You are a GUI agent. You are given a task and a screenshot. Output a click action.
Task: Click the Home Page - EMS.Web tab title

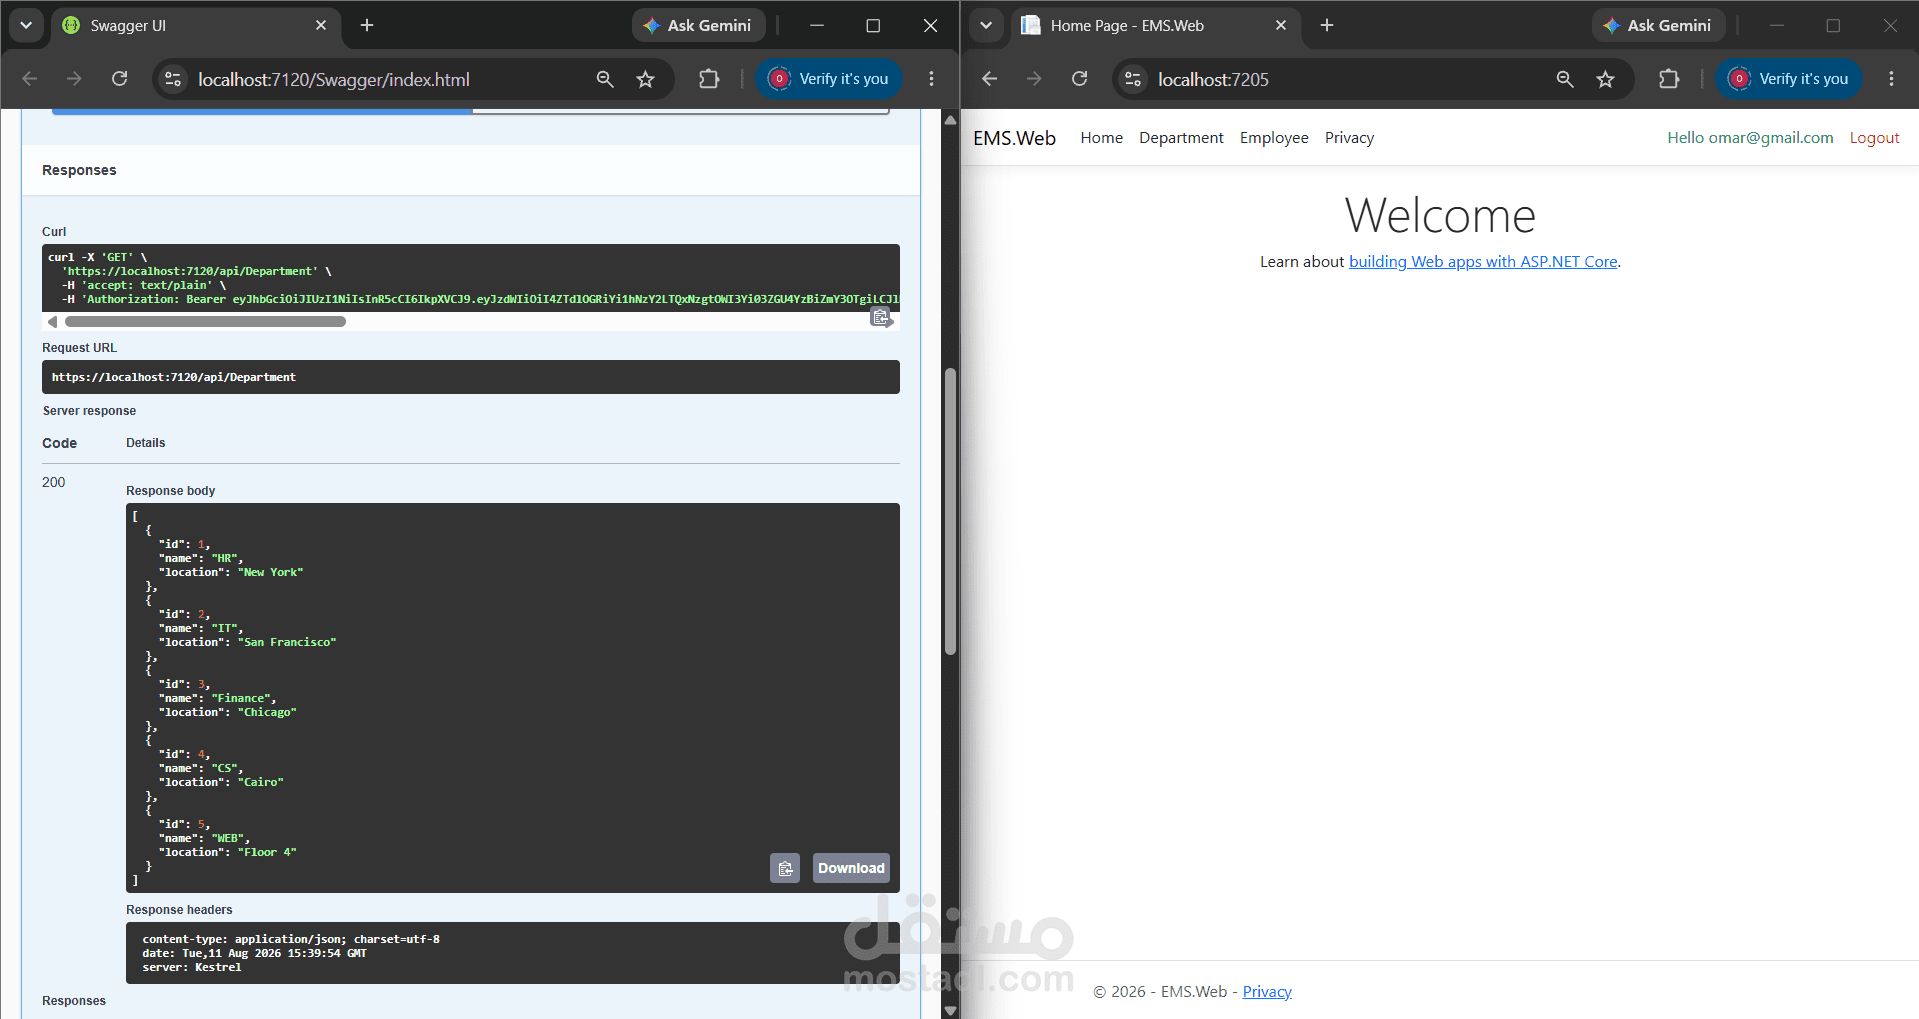click(x=1127, y=26)
